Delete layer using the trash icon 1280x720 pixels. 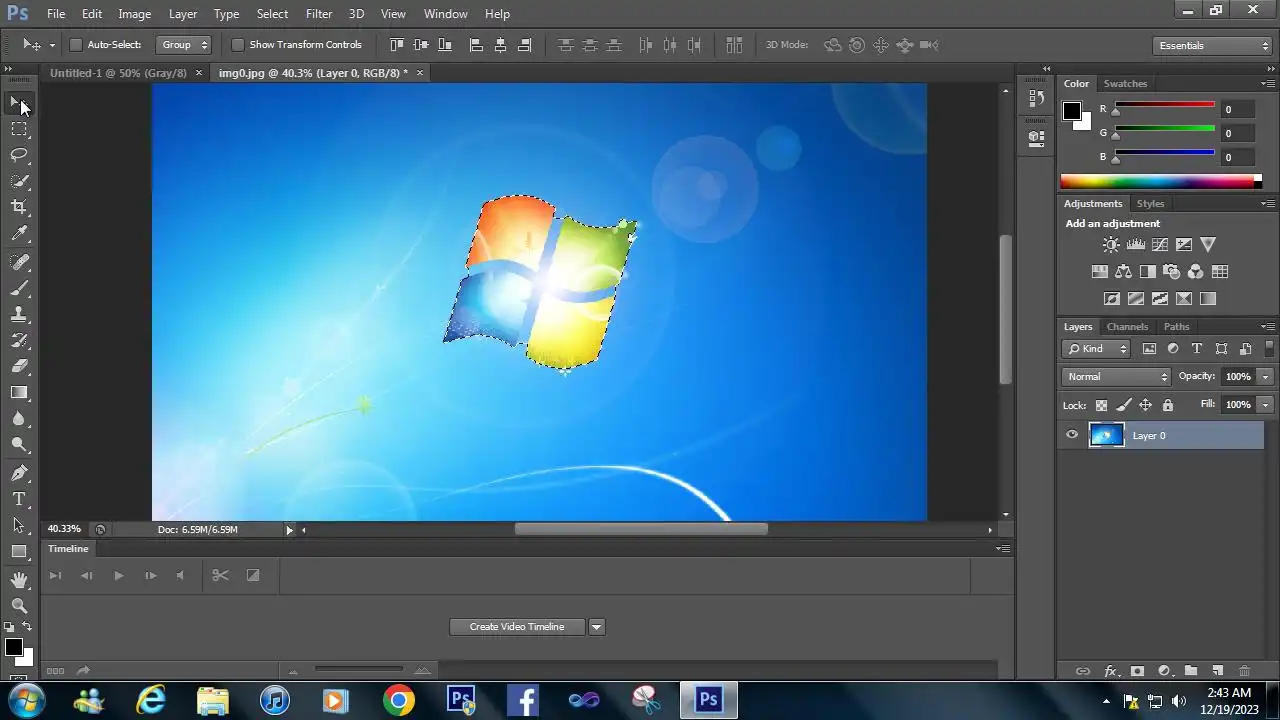1245,671
